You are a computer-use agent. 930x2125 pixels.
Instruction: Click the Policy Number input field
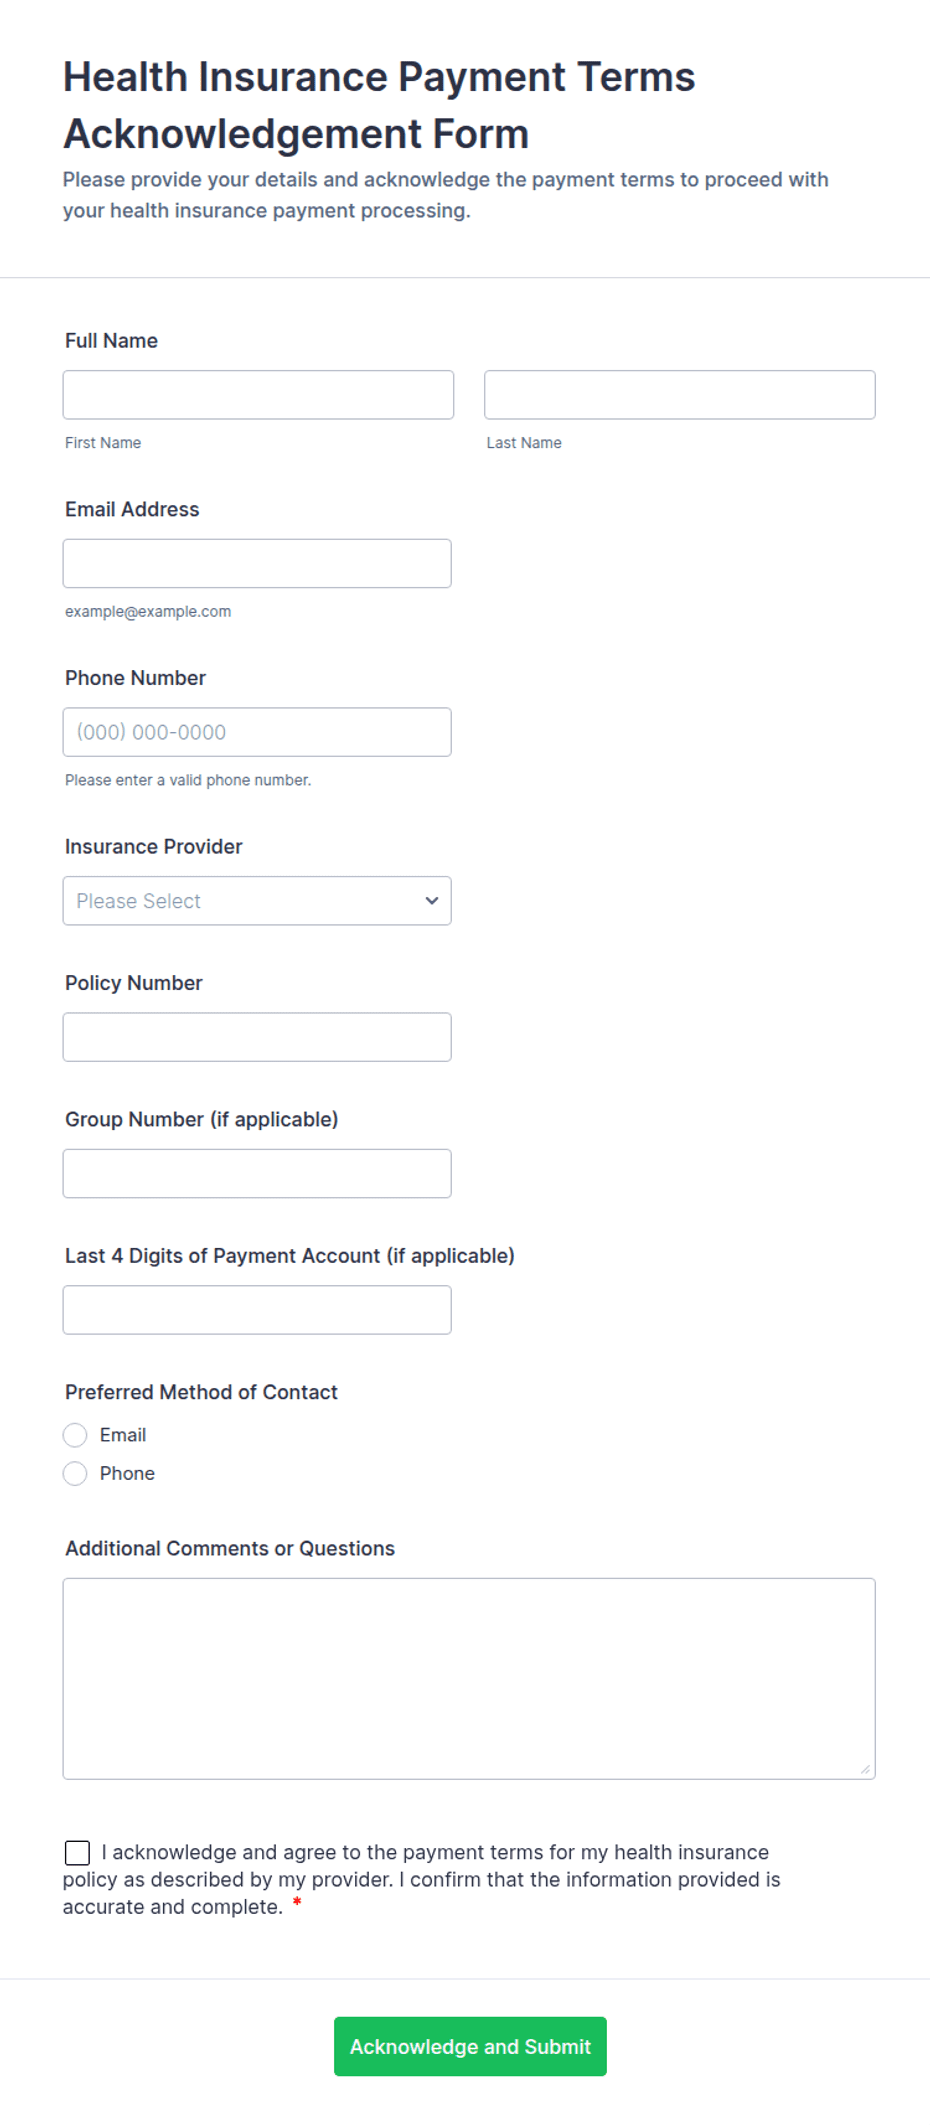pyautogui.click(x=257, y=1037)
